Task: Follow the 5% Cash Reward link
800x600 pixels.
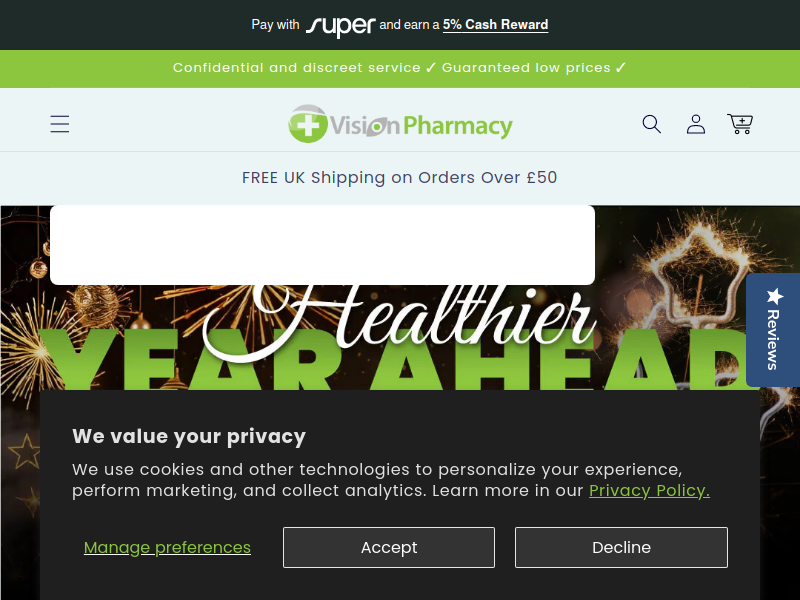Action: 495,24
